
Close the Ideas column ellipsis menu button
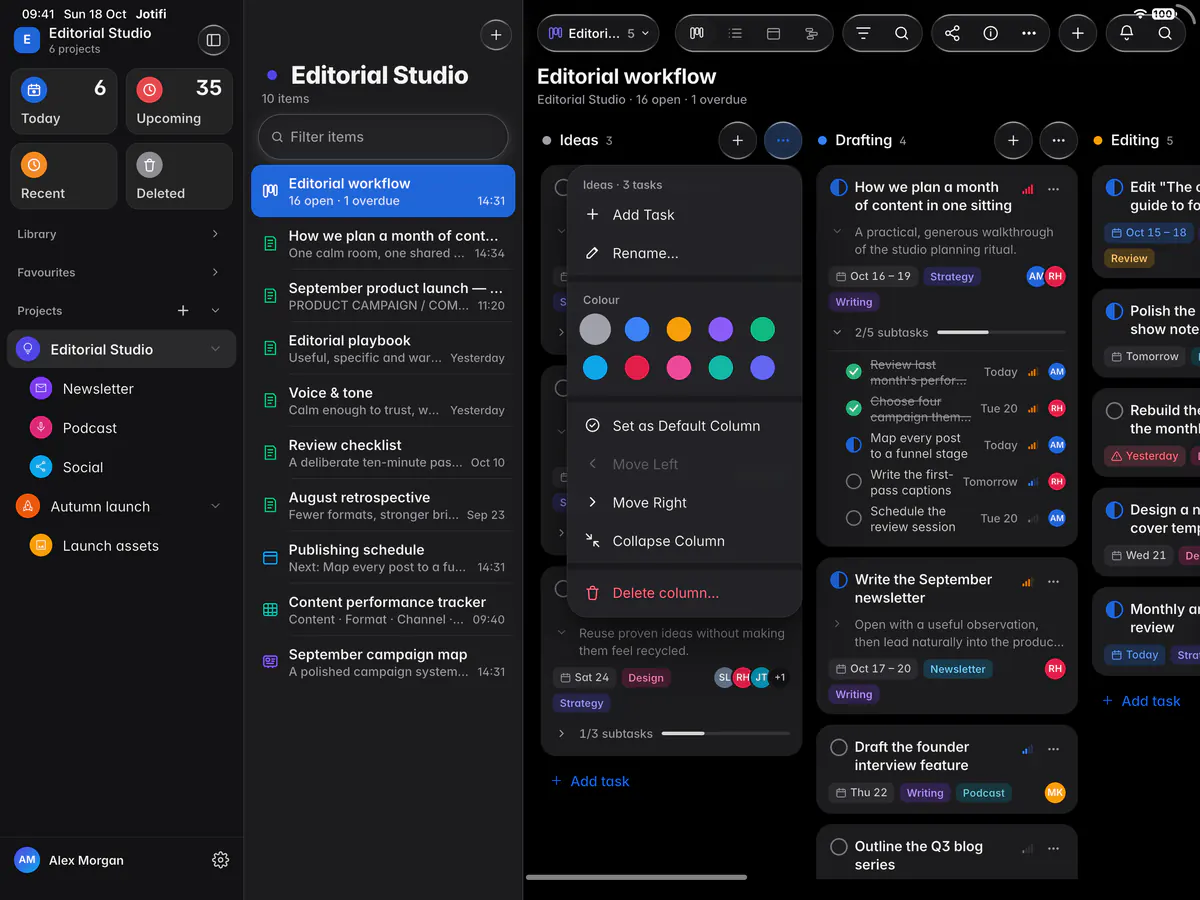(783, 141)
